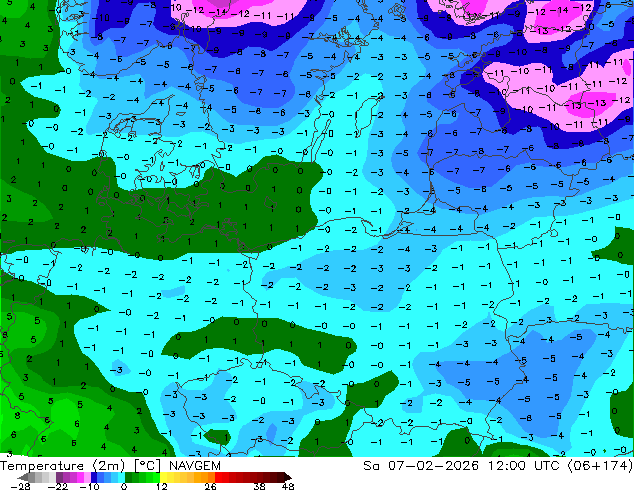Click the "07-02-2026" forecast date text
This screenshot has width=634, height=490.
(x=433, y=466)
